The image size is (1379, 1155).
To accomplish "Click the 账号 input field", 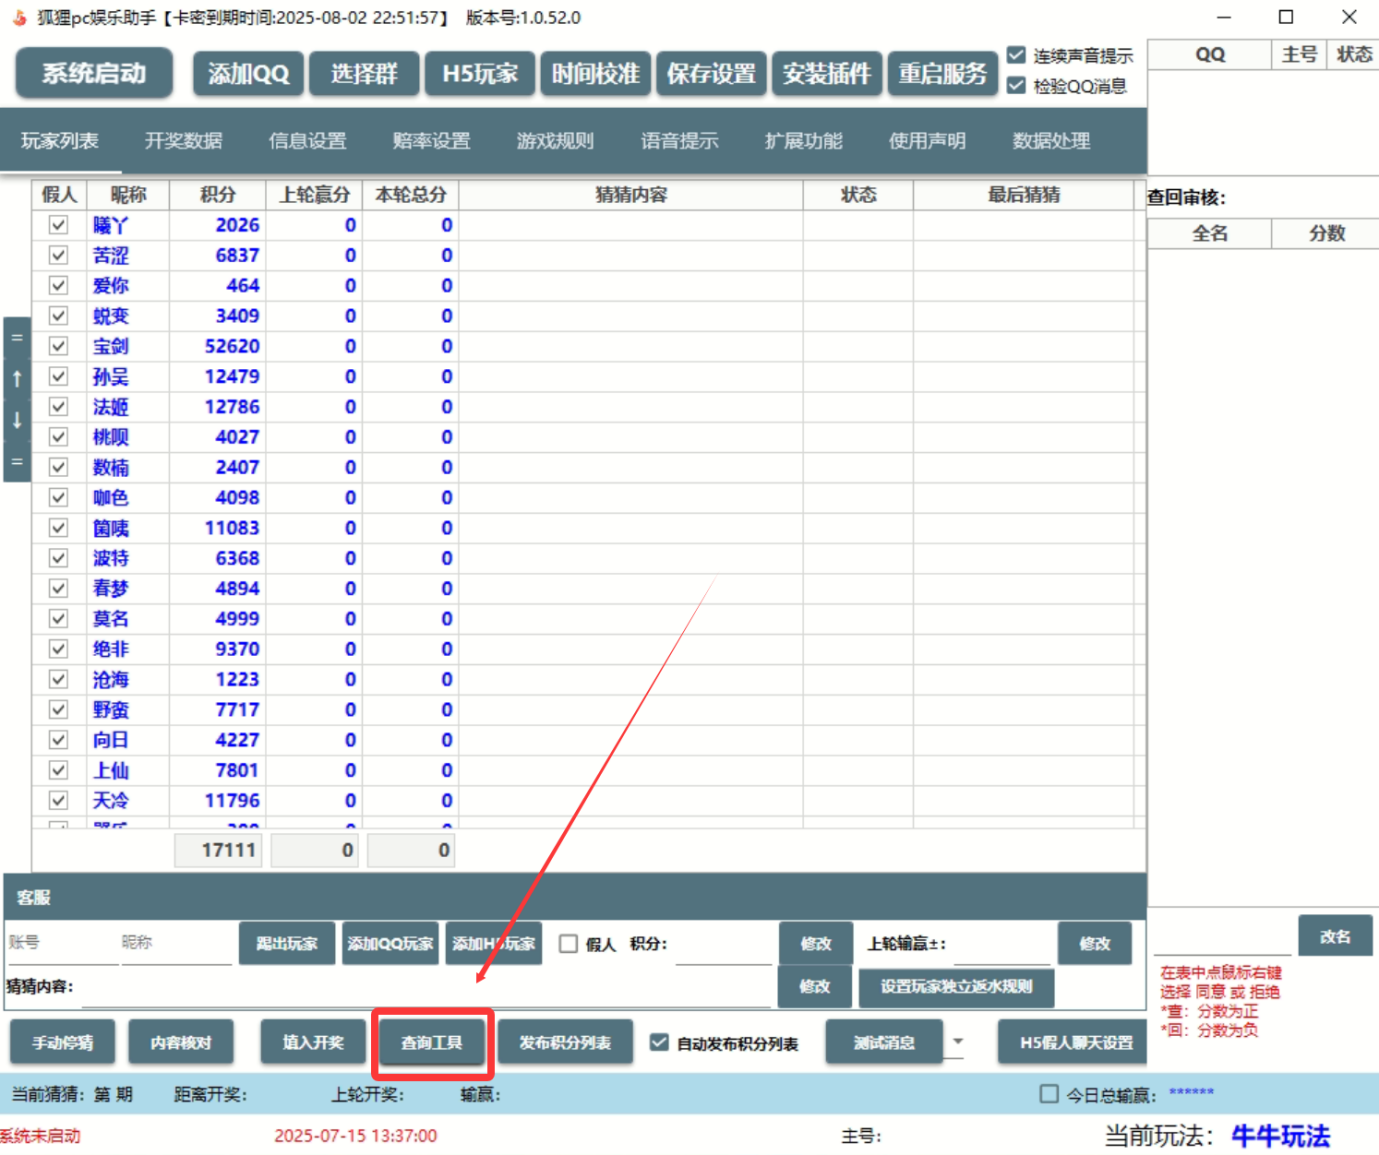I will pyautogui.click(x=60, y=943).
